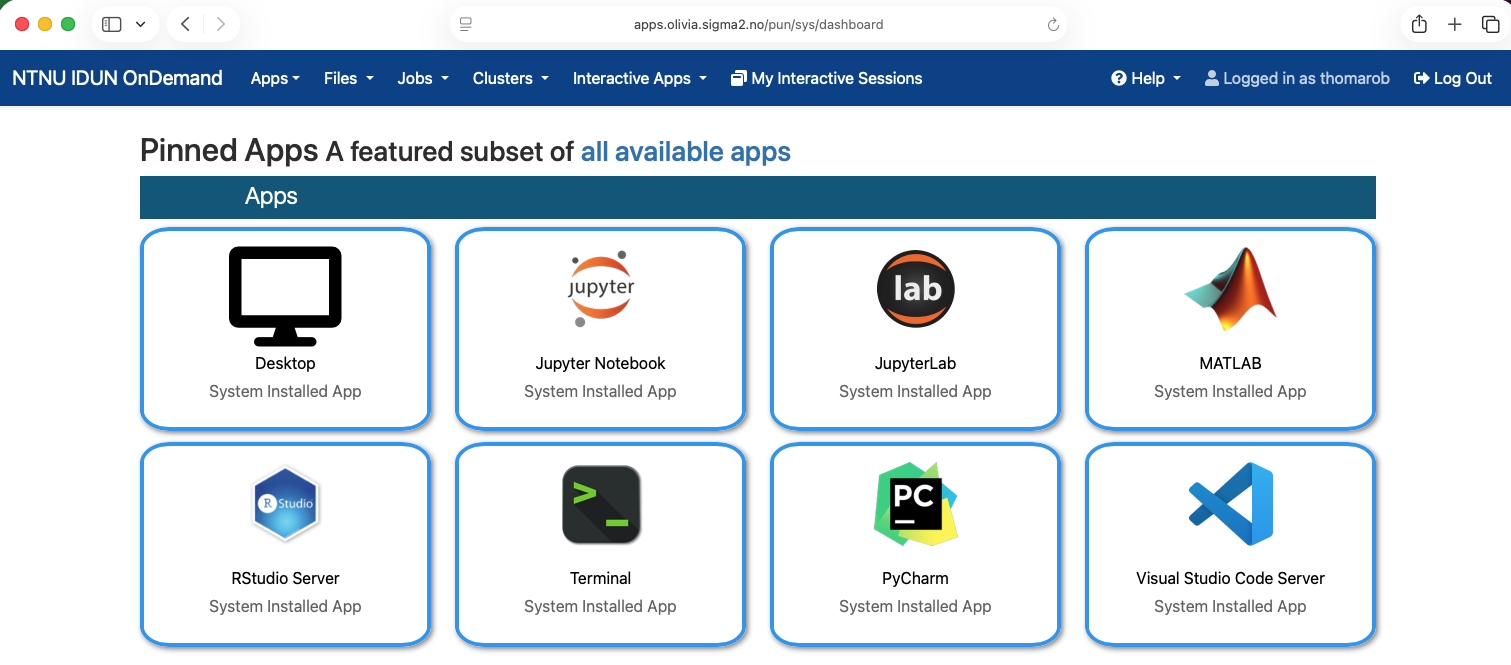The height and width of the screenshot is (665, 1511).
Task: Expand the Files dropdown menu
Action: tap(348, 78)
